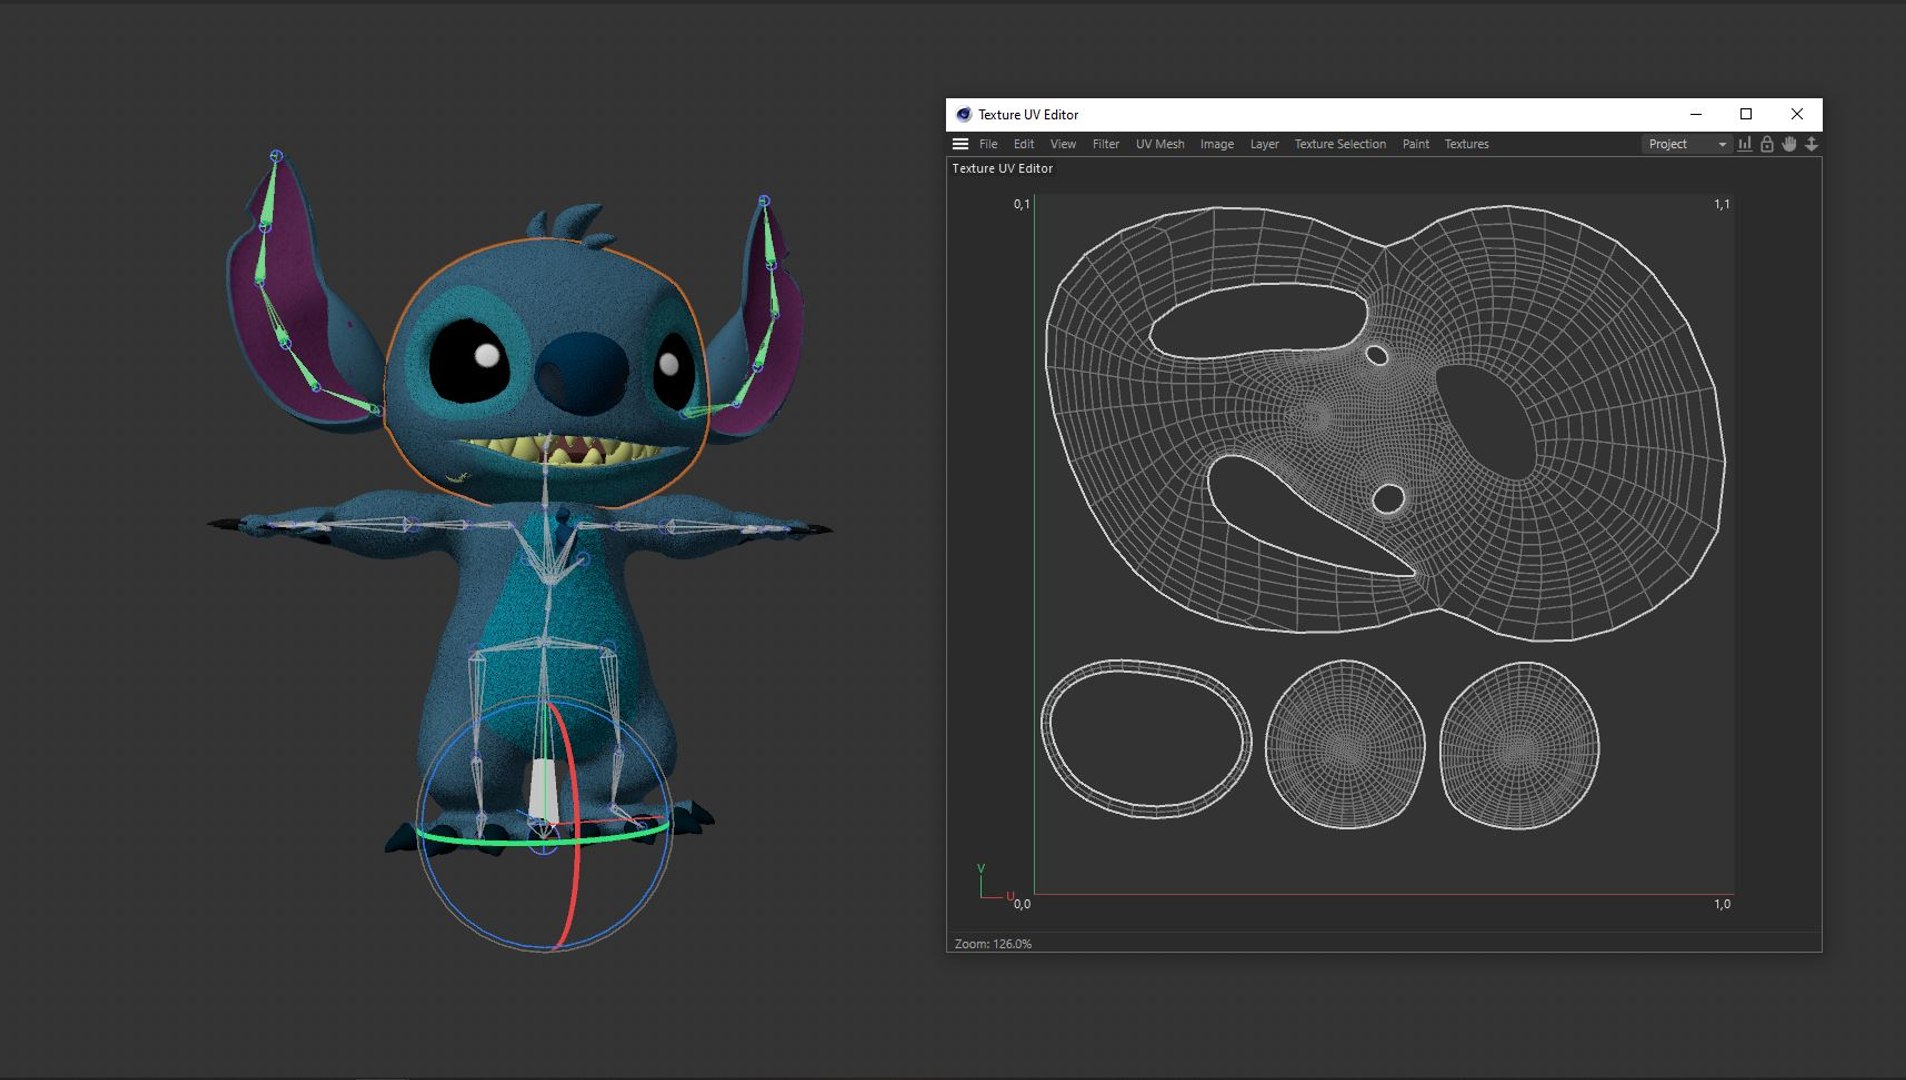Open the Edit menu

1023,144
